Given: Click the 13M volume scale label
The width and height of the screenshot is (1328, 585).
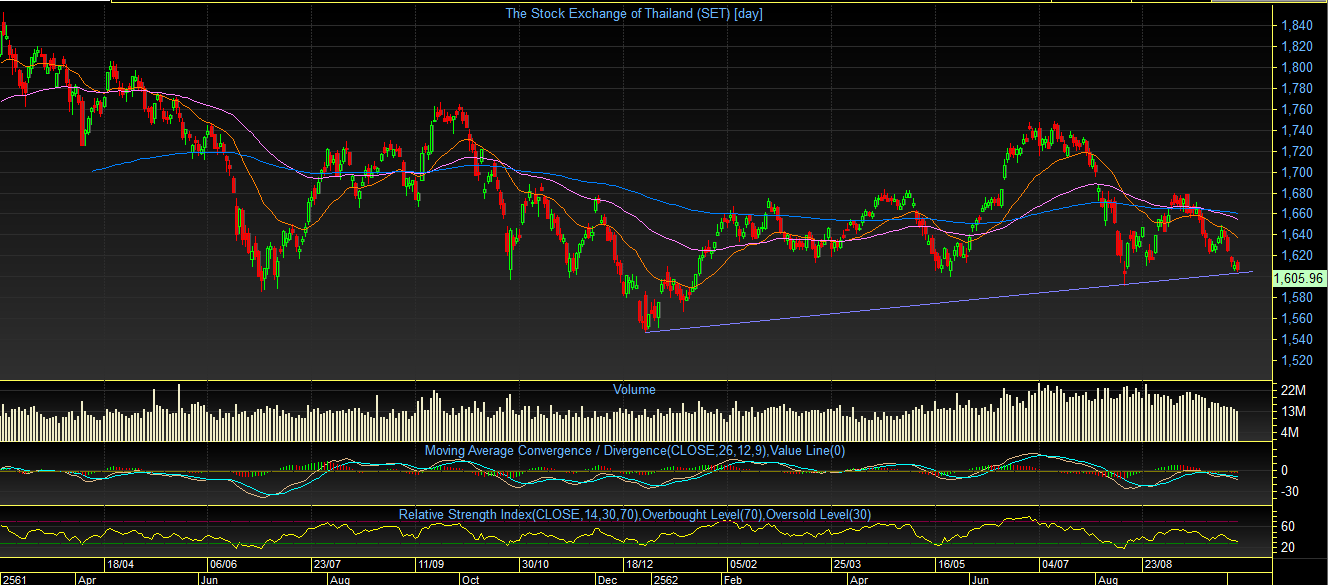Looking at the screenshot, I should [1293, 411].
